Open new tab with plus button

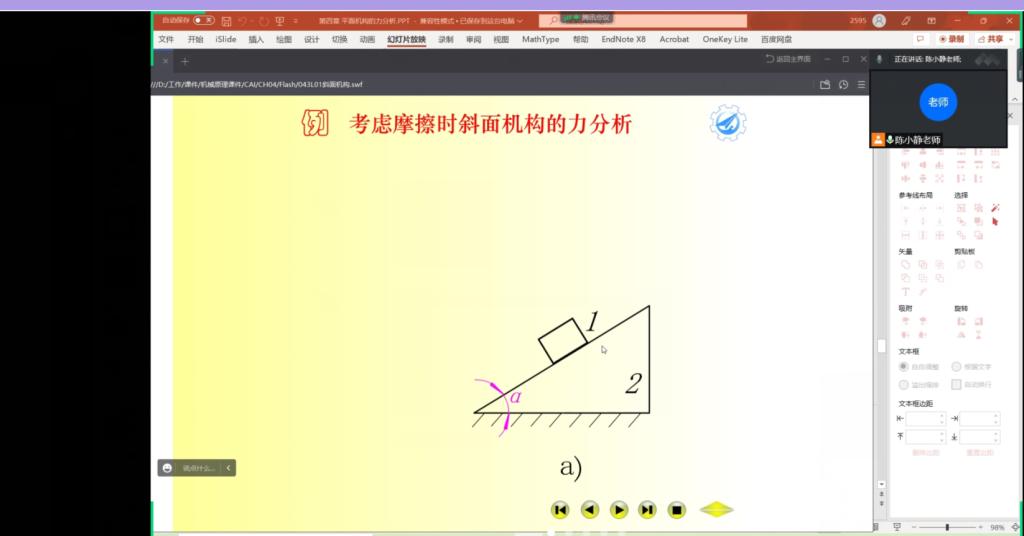pyautogui.click(x=184, y=61)
